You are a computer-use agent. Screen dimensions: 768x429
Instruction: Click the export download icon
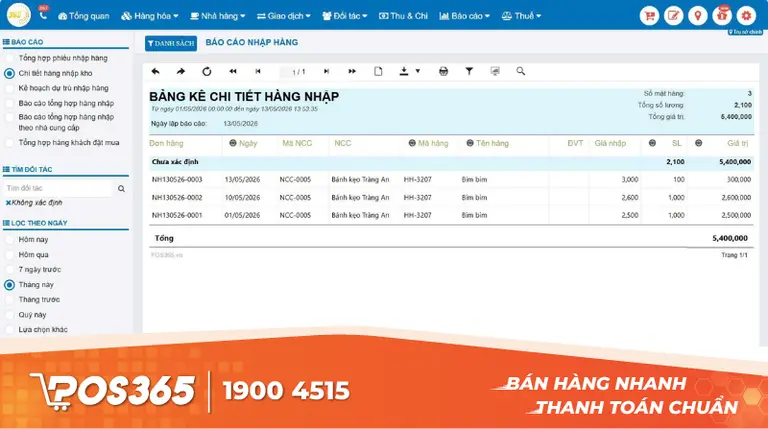[x=404, y=72]
